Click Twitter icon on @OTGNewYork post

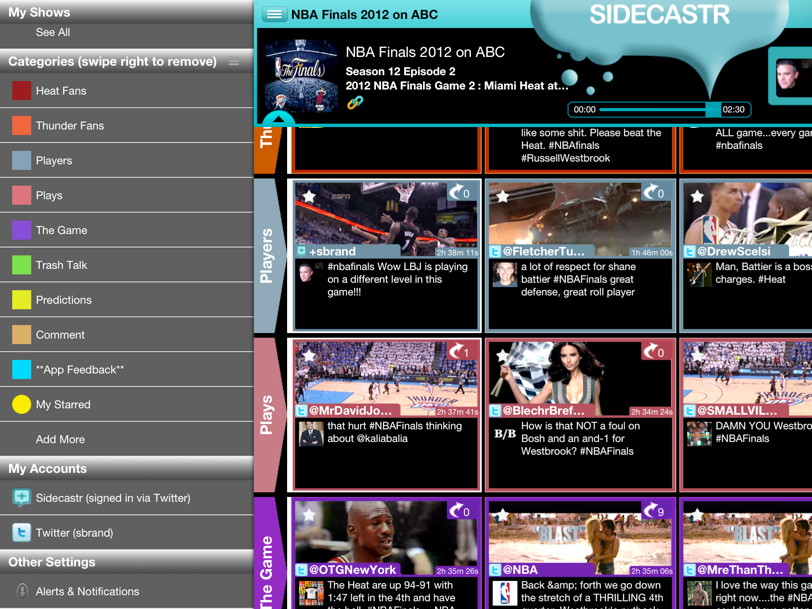tap(301, 570)
